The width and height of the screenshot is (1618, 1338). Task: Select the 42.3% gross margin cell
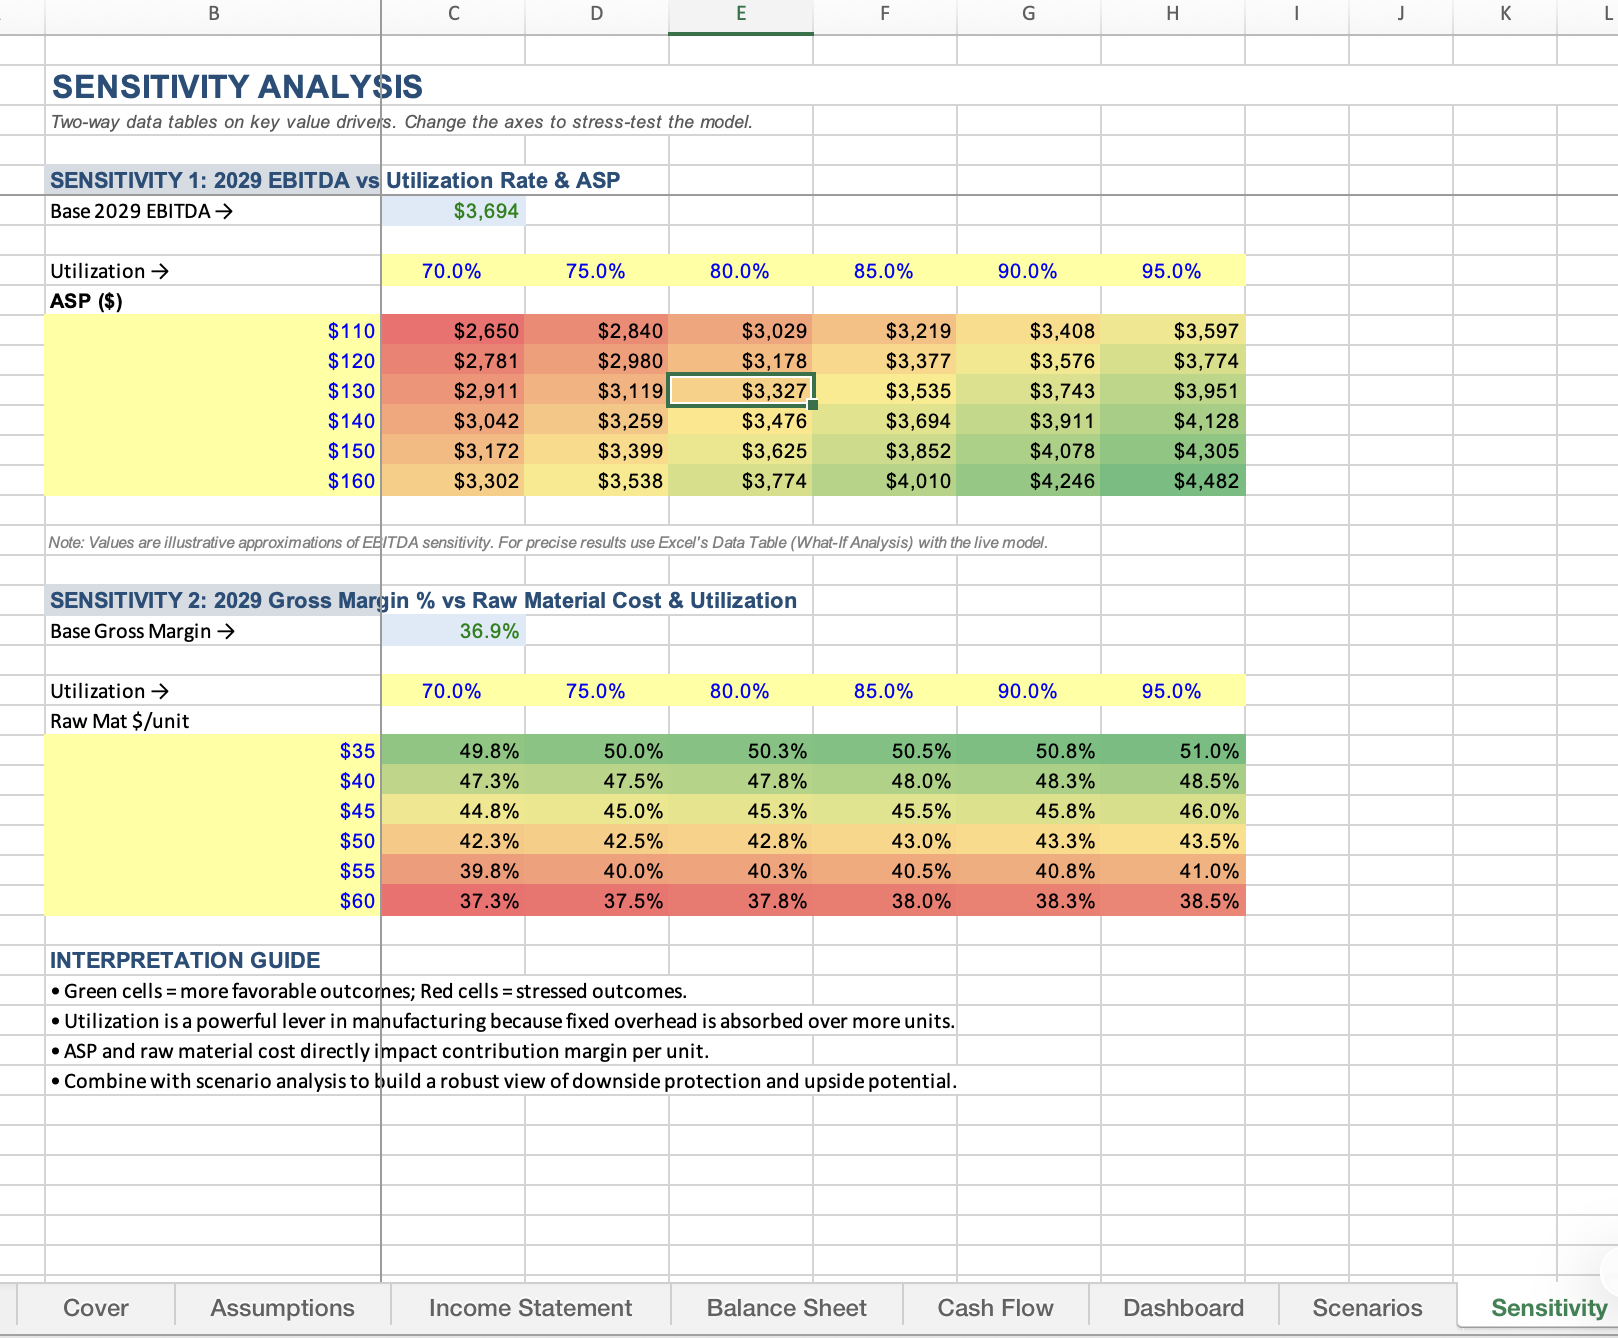(453, 841)
